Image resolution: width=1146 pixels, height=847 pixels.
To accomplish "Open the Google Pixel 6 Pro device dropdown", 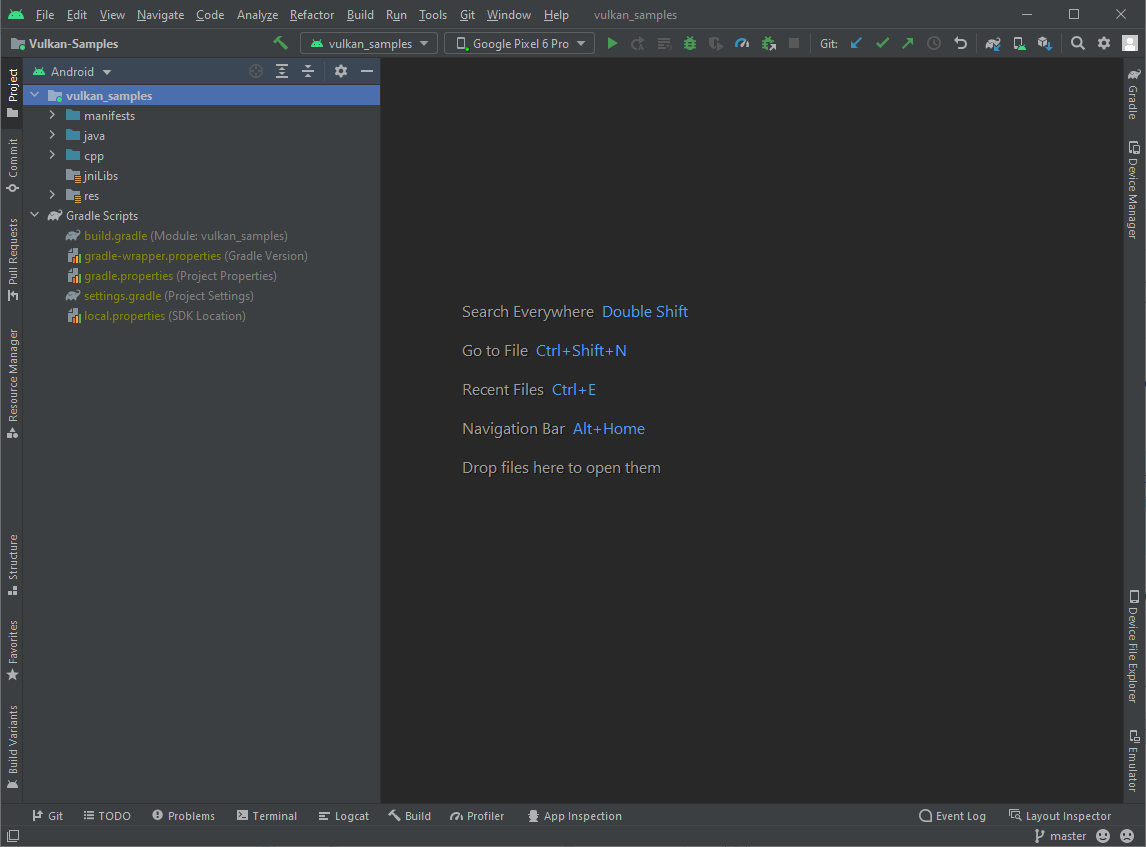I will [519, 43].
